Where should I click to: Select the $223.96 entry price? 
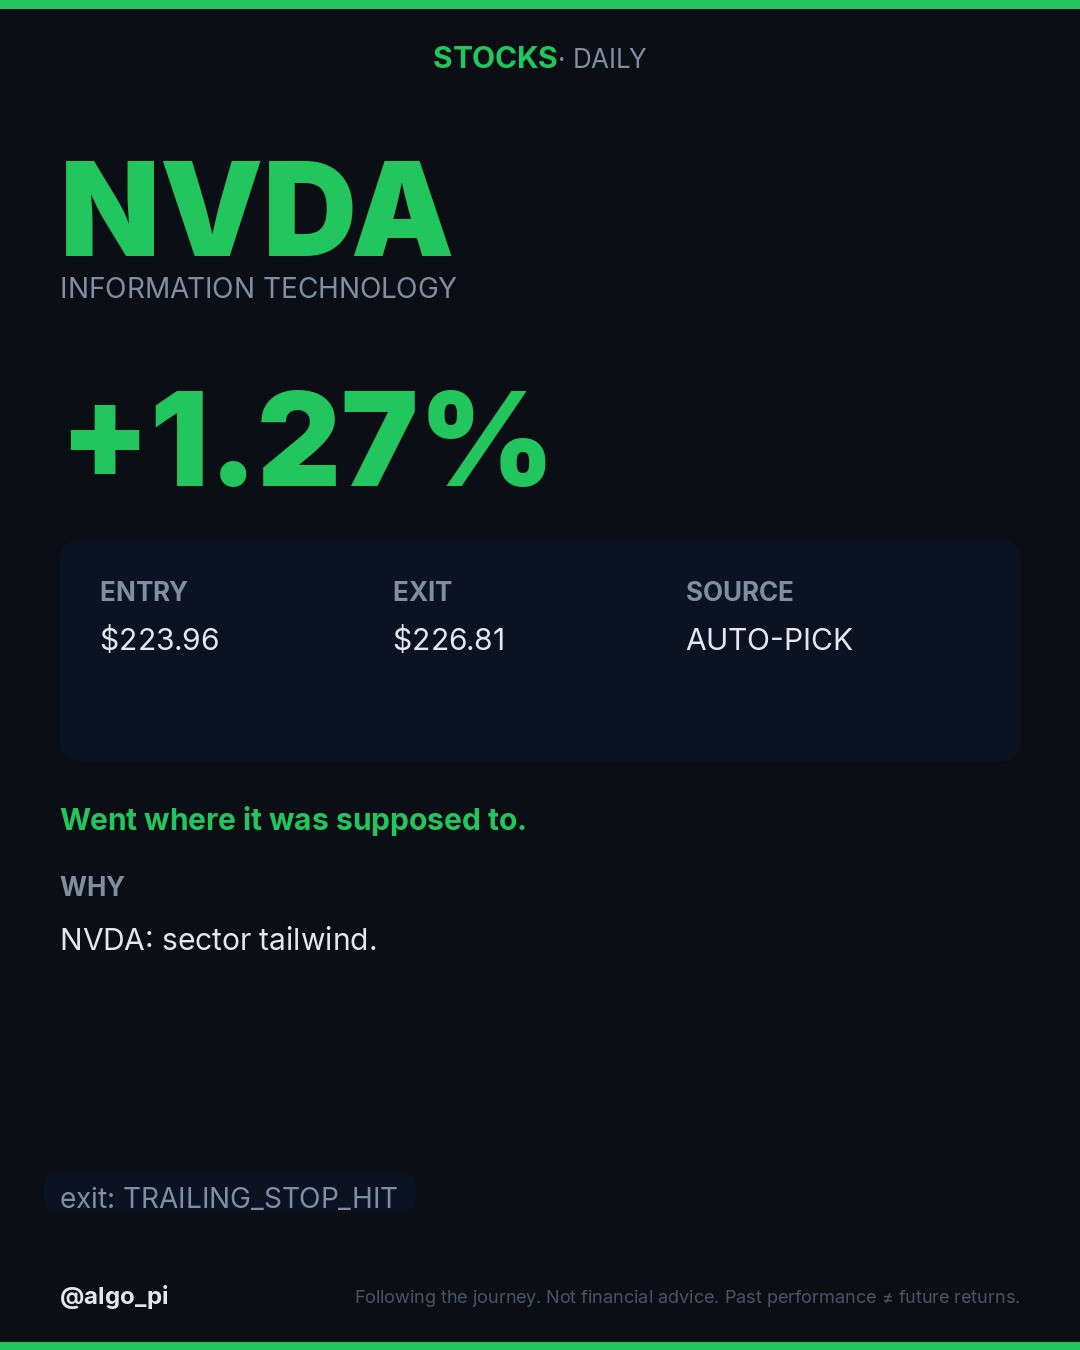coord(160,639)
